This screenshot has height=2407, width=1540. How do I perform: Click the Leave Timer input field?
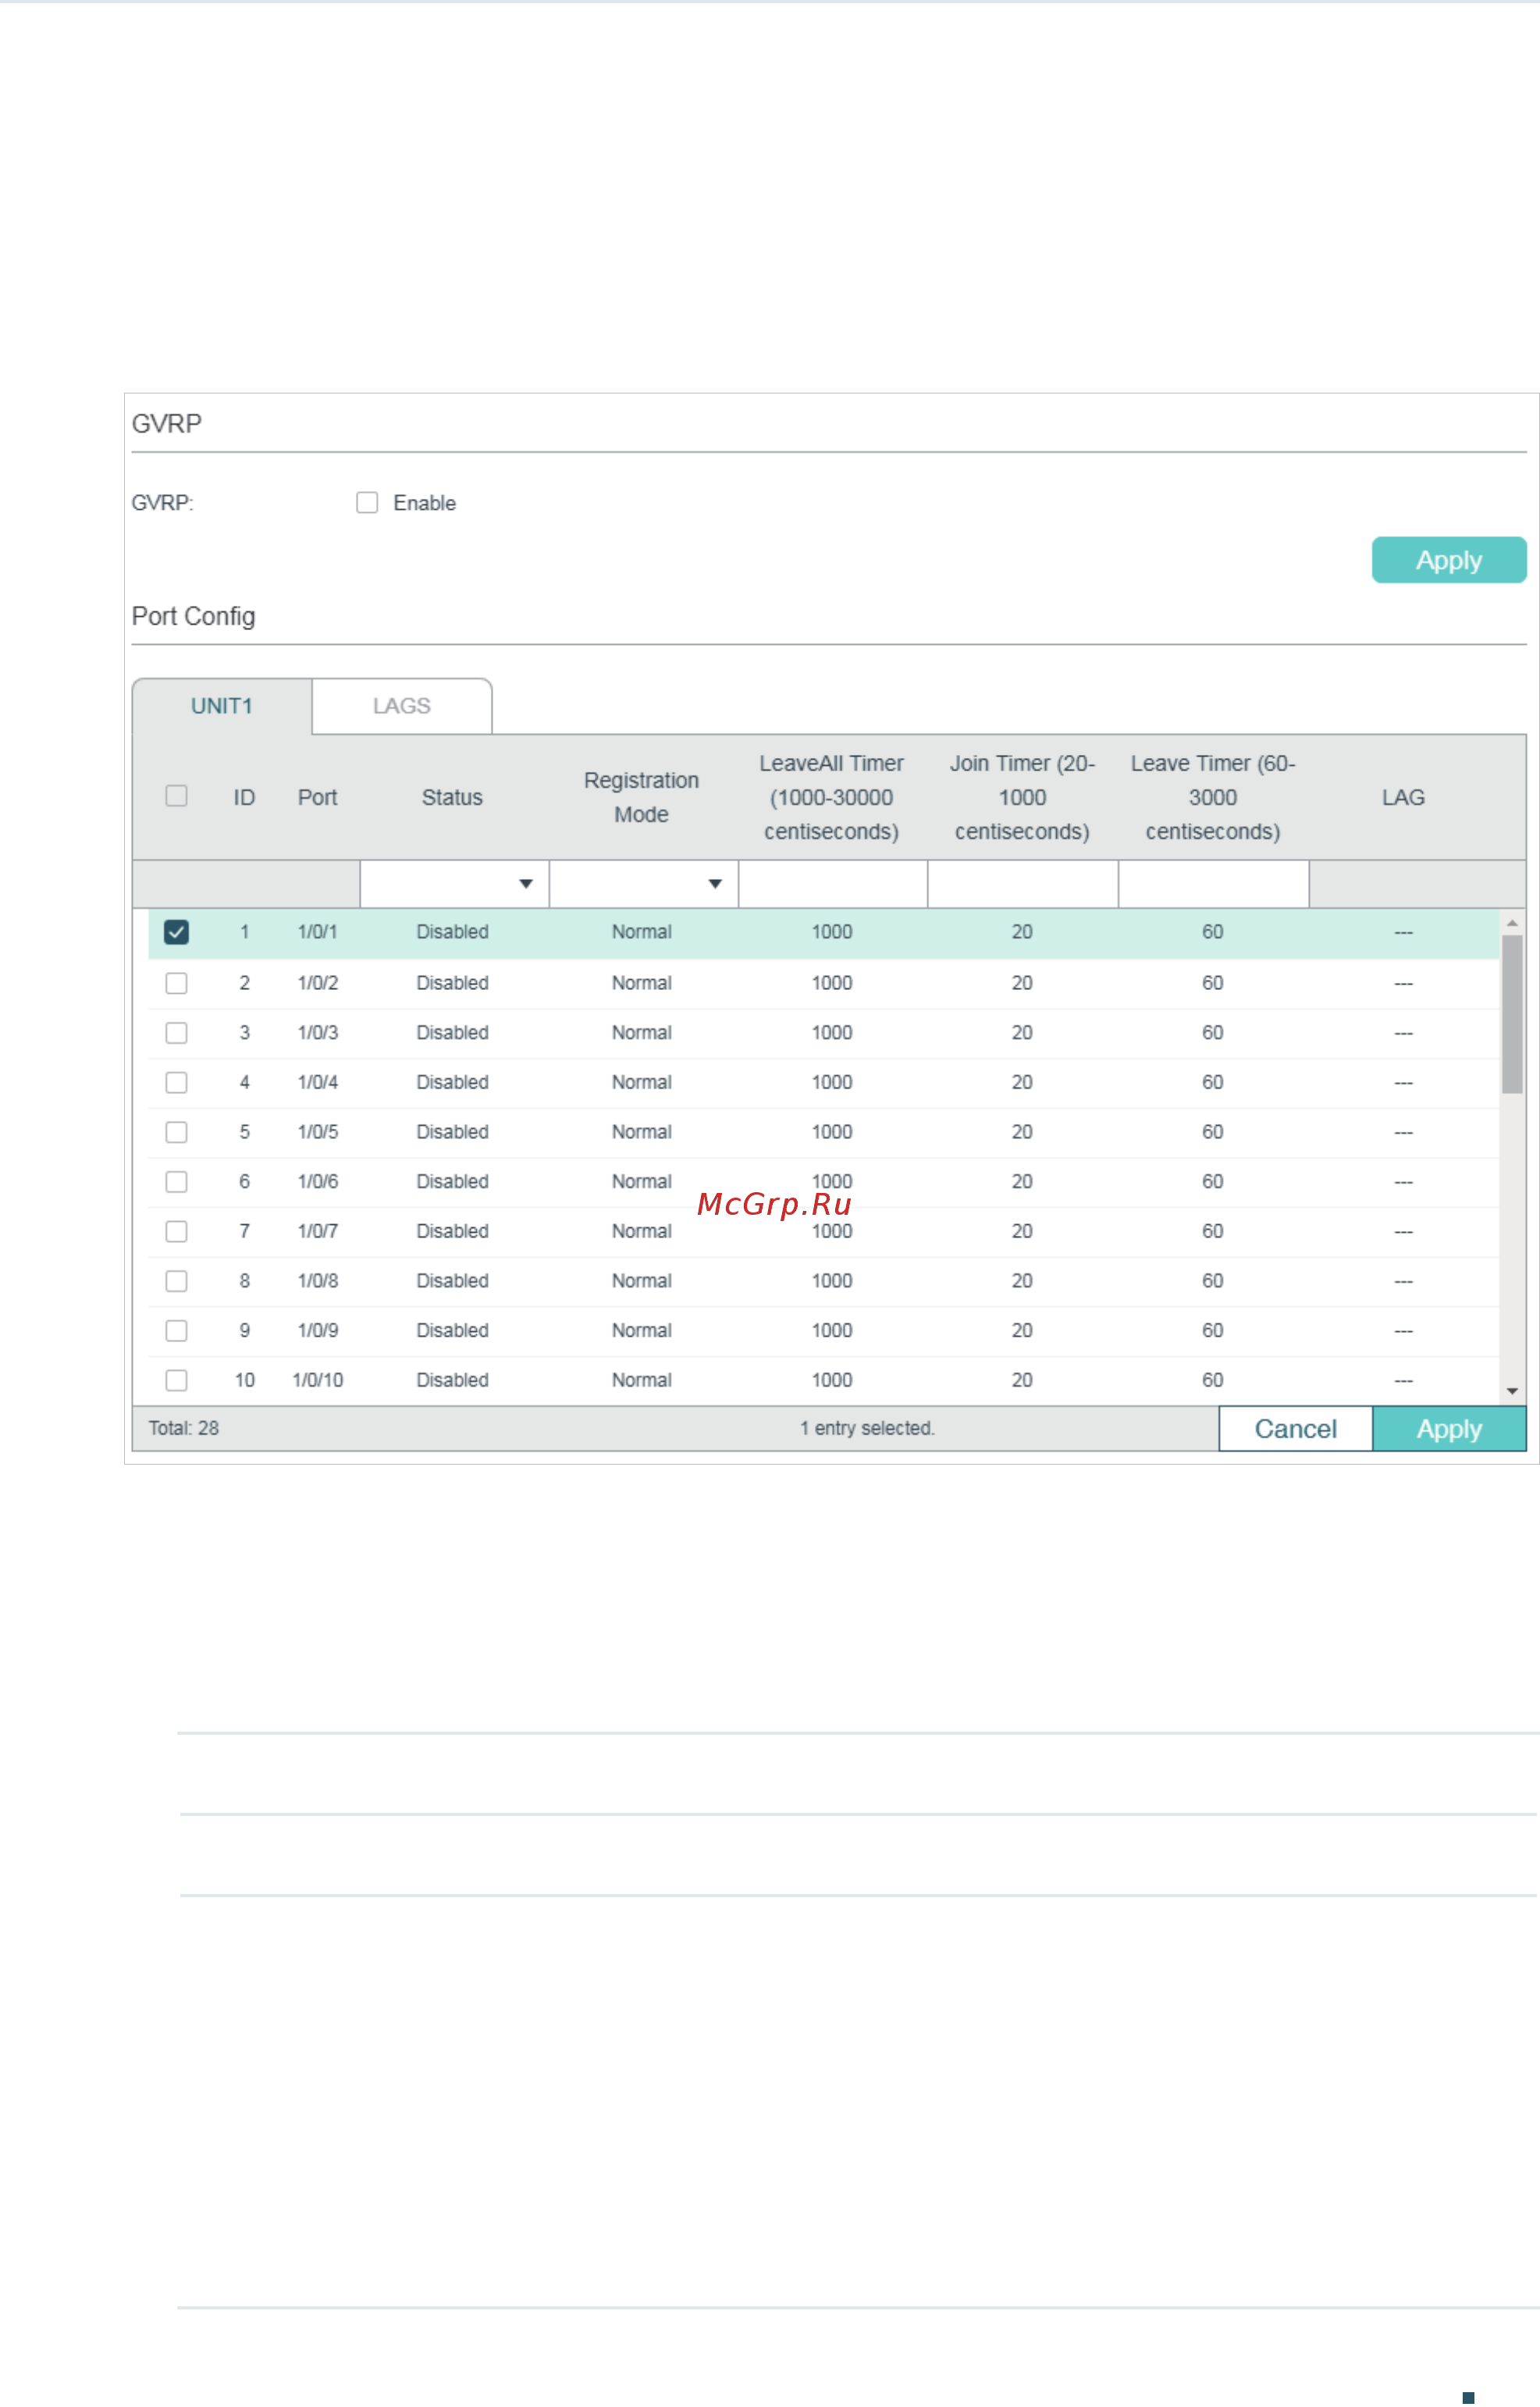point(1214,884)
